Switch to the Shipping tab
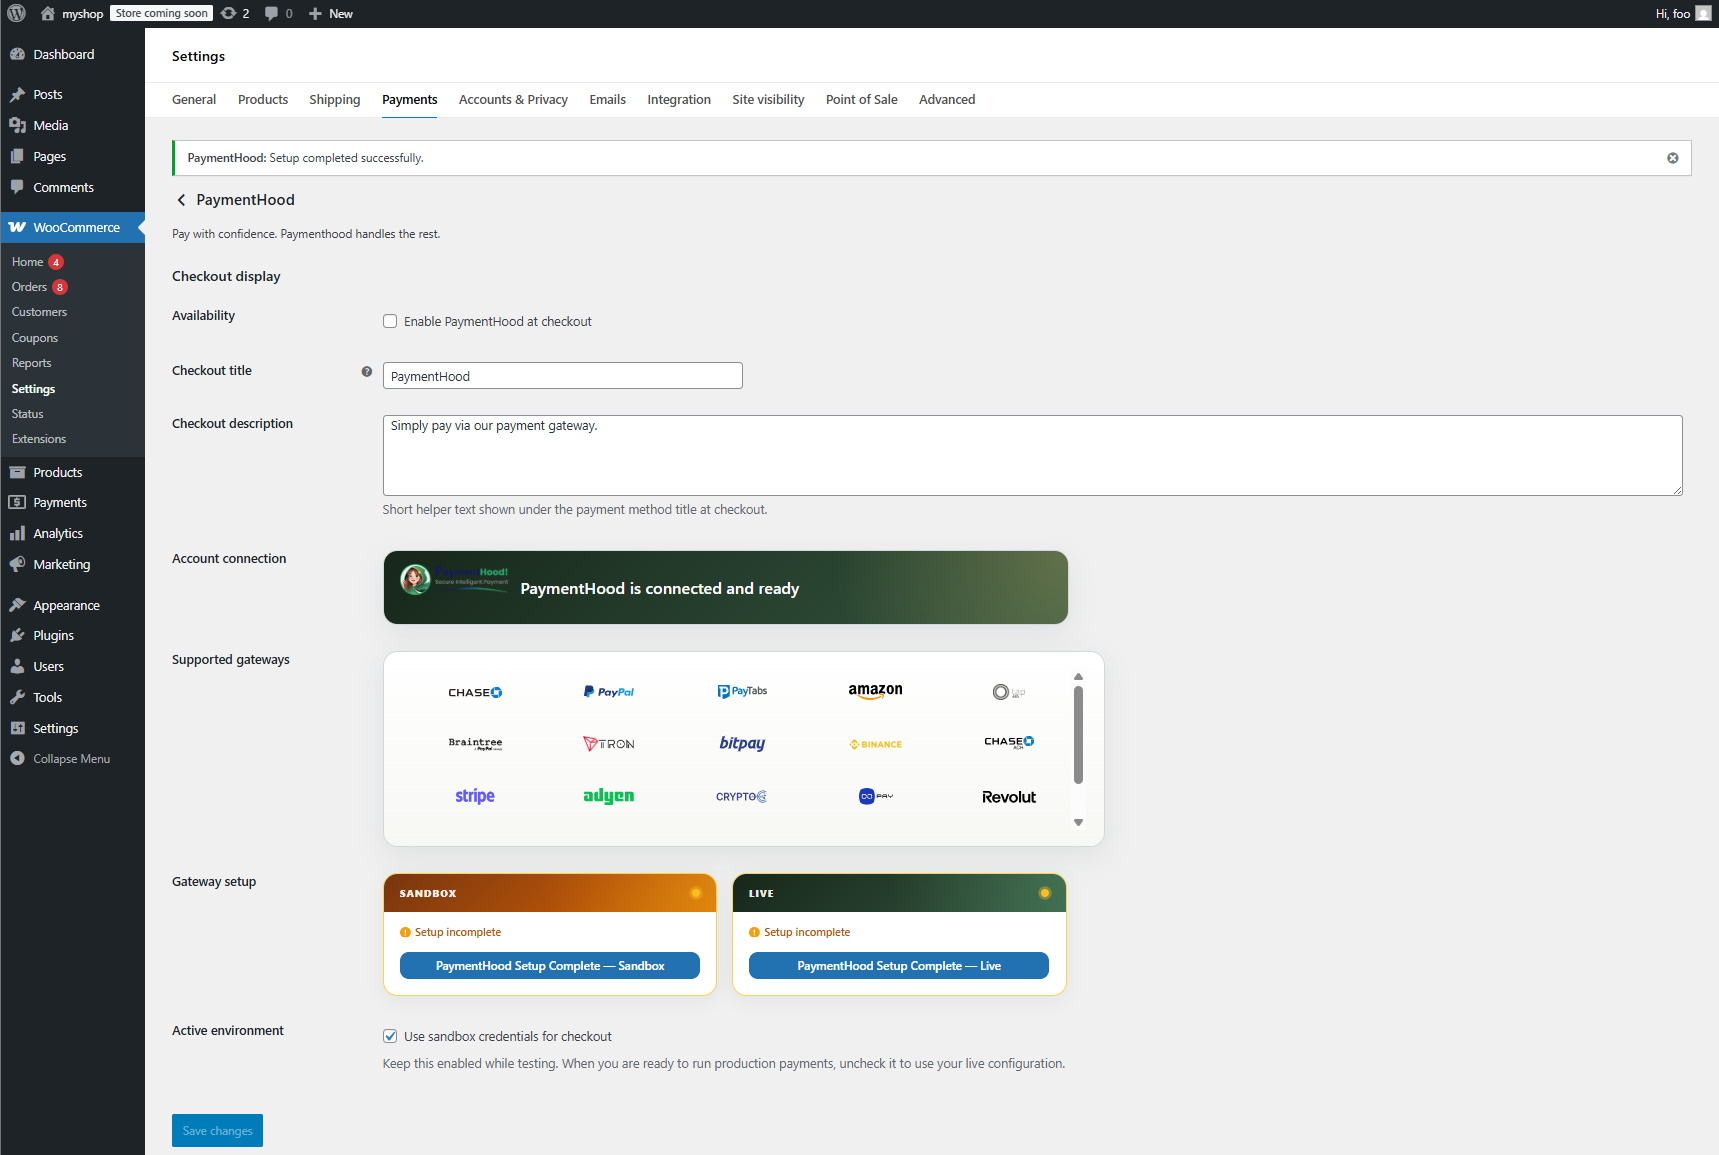This screenshot has height=1155, width=1719. point(335,99)
